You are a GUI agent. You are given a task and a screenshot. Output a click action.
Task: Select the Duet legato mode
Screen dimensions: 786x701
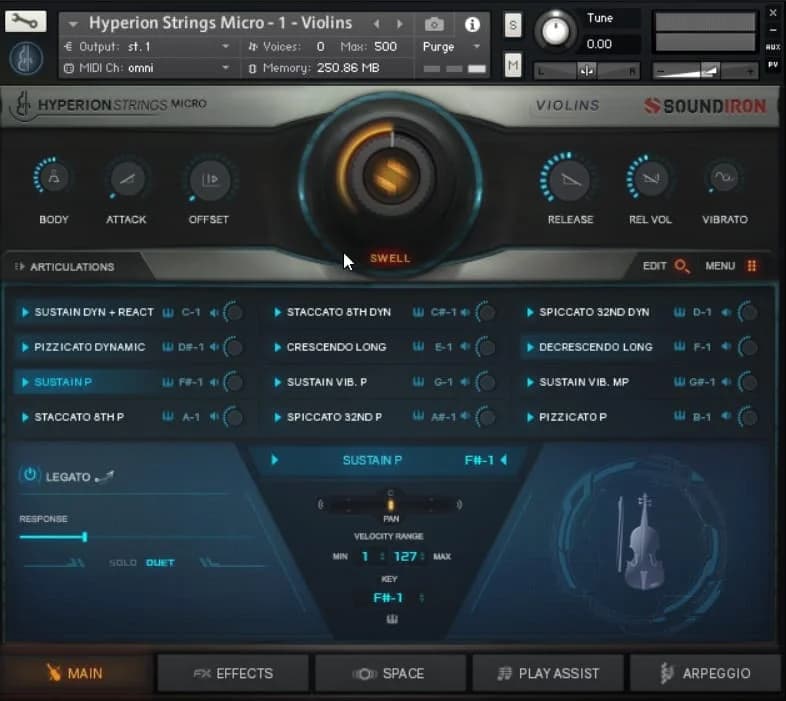[160, 563]
